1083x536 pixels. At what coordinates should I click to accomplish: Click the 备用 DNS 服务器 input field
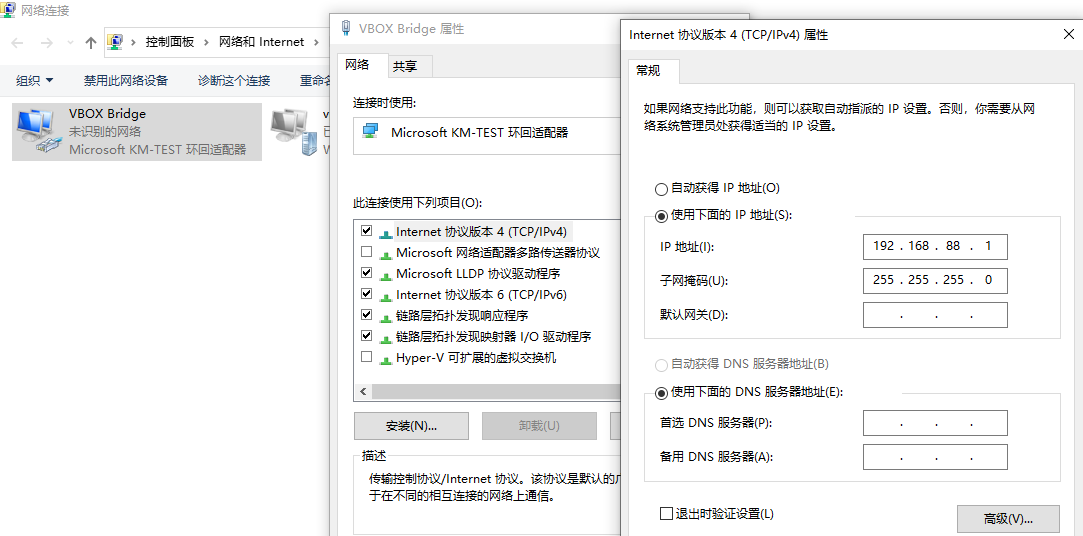[x=935, y=457]
